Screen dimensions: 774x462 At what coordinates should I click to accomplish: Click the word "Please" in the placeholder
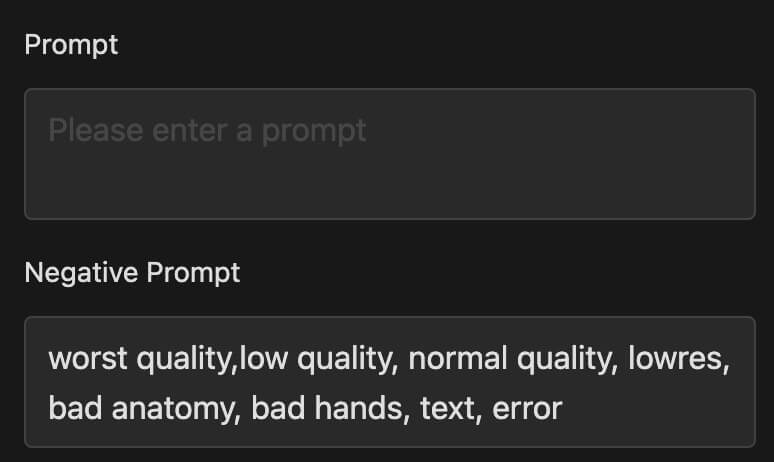[96, 131]
